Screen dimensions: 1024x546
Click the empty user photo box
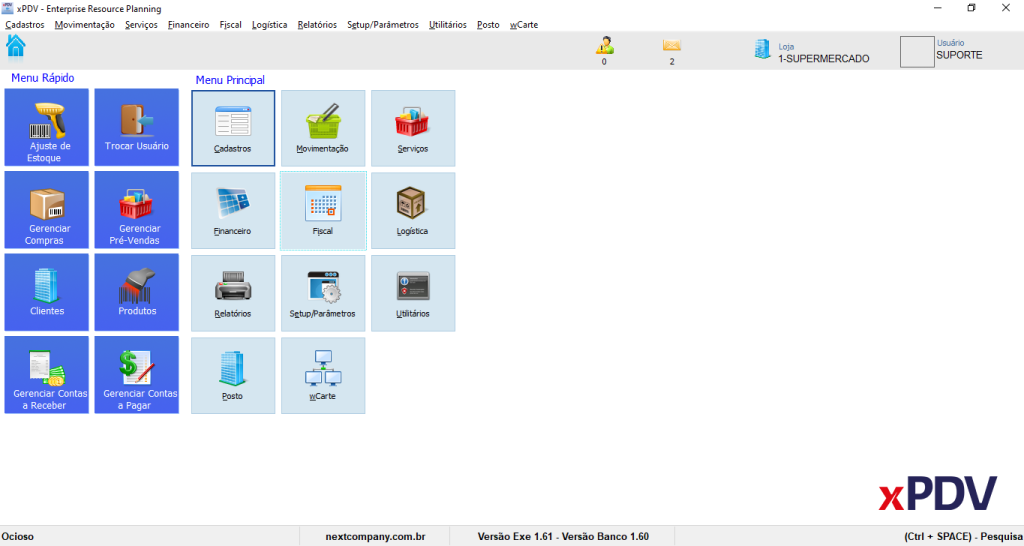pos(917,52)
